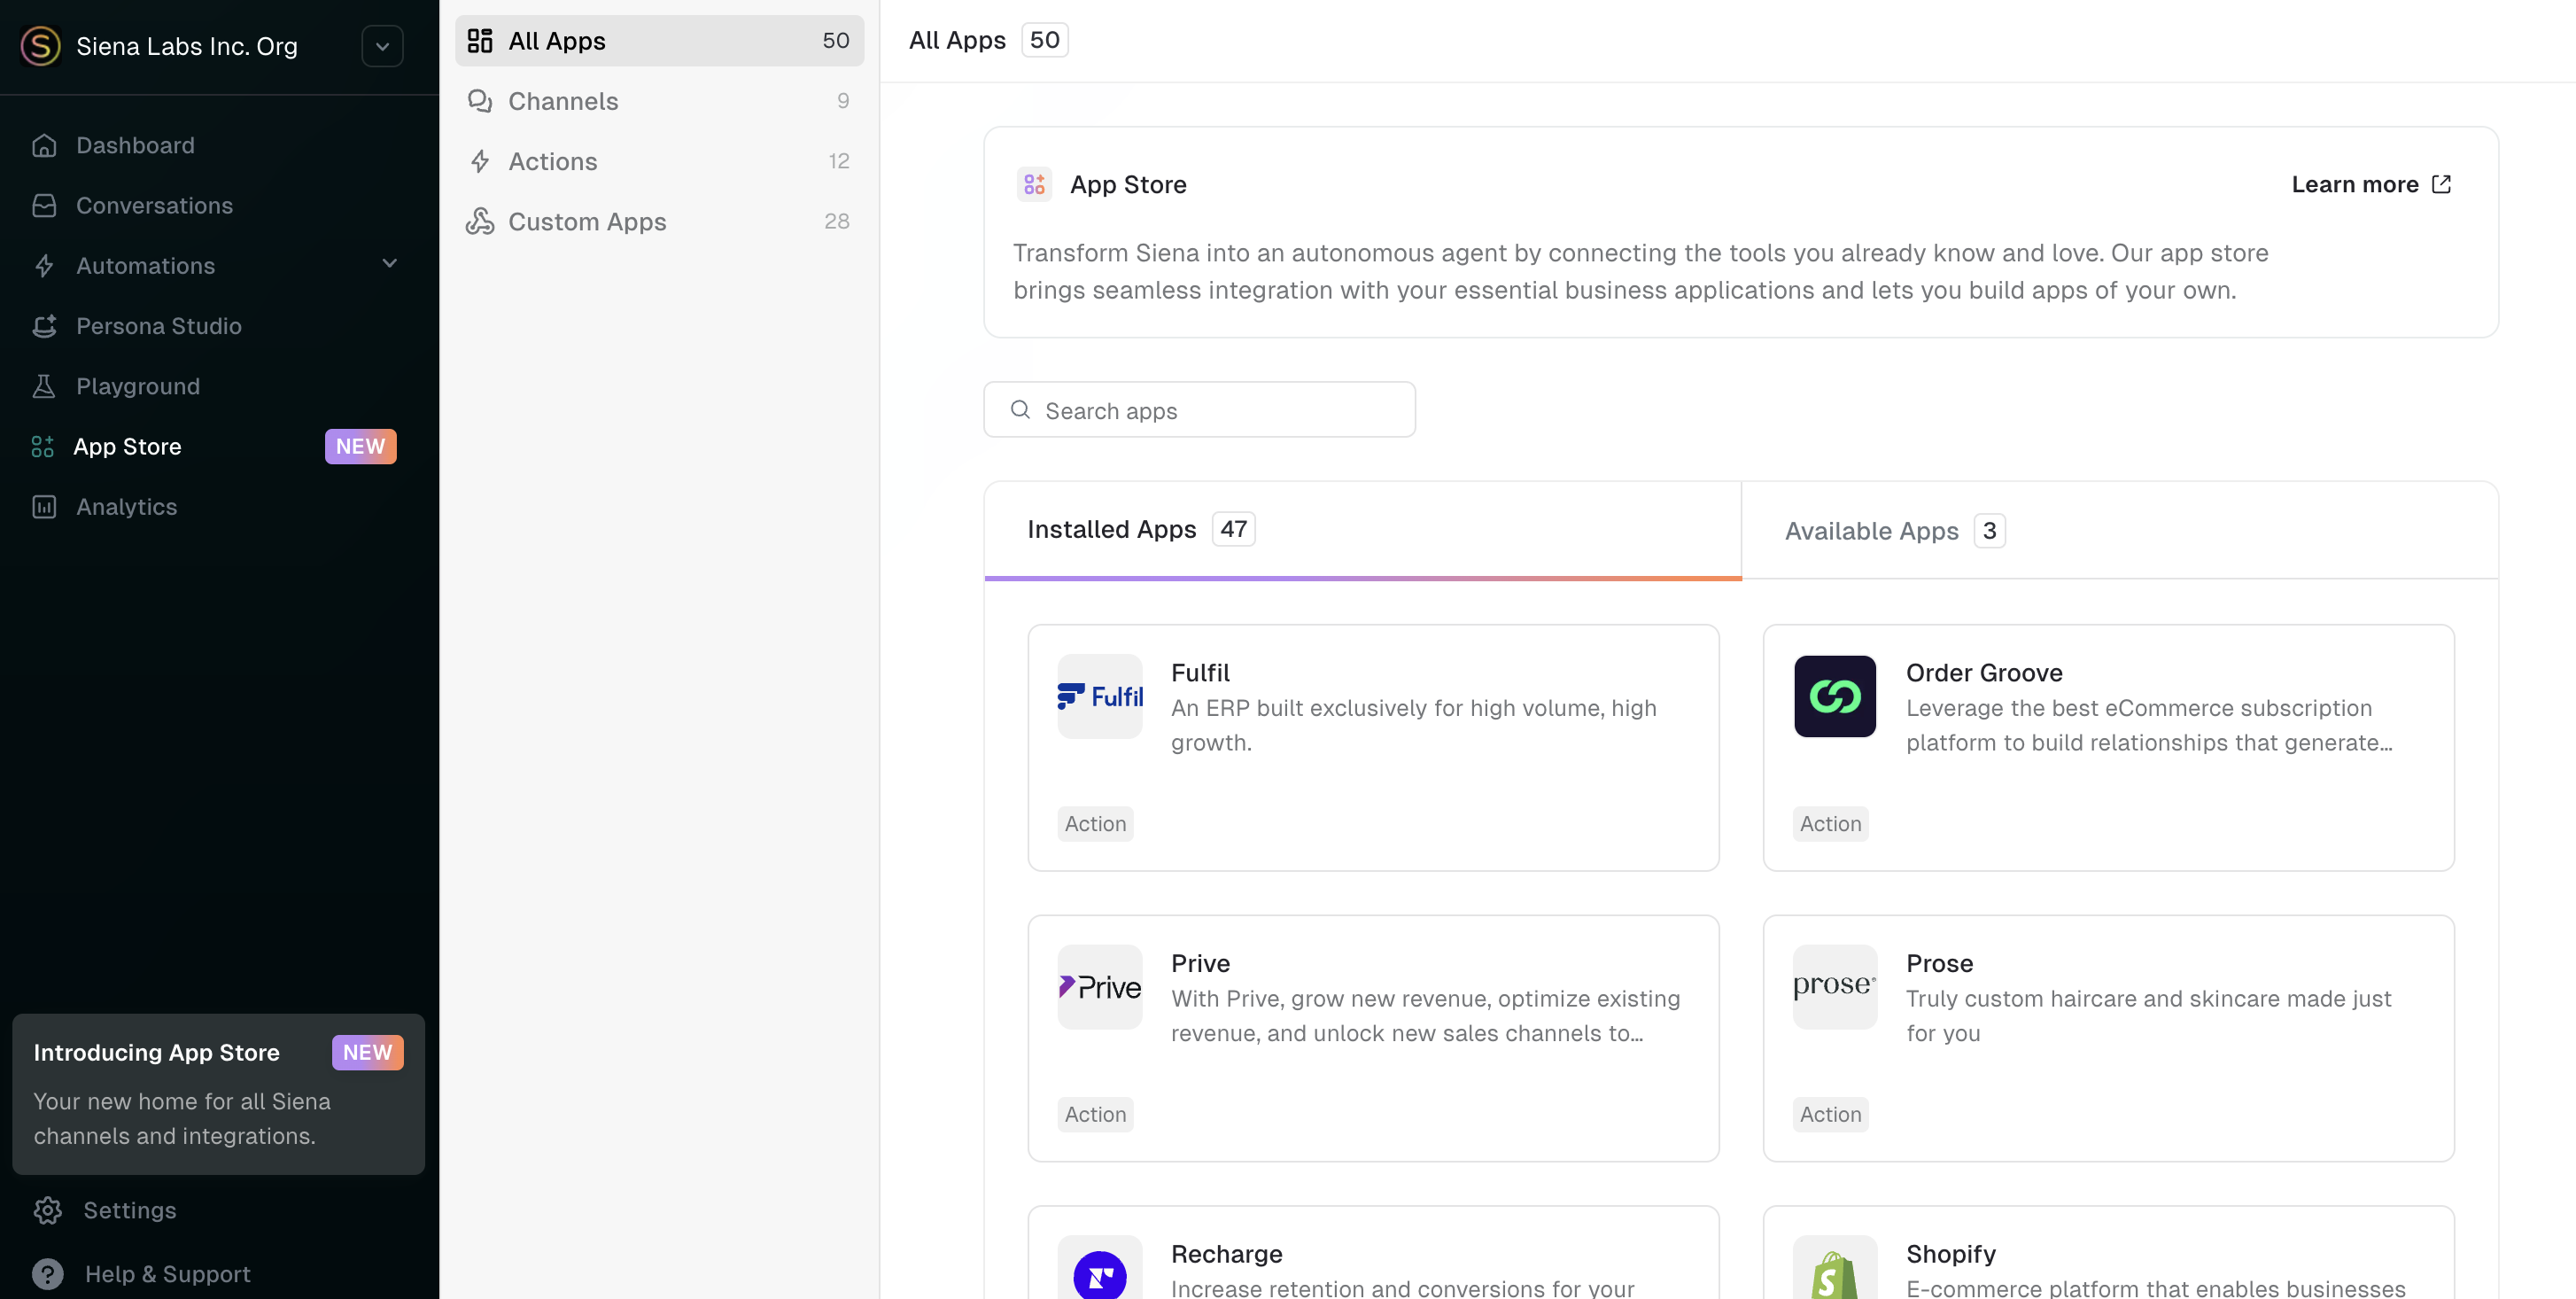The width and height of the screenshot is (2576, 1299).
Task: Click the Persona Studio icon
Action: click(44, 325)
